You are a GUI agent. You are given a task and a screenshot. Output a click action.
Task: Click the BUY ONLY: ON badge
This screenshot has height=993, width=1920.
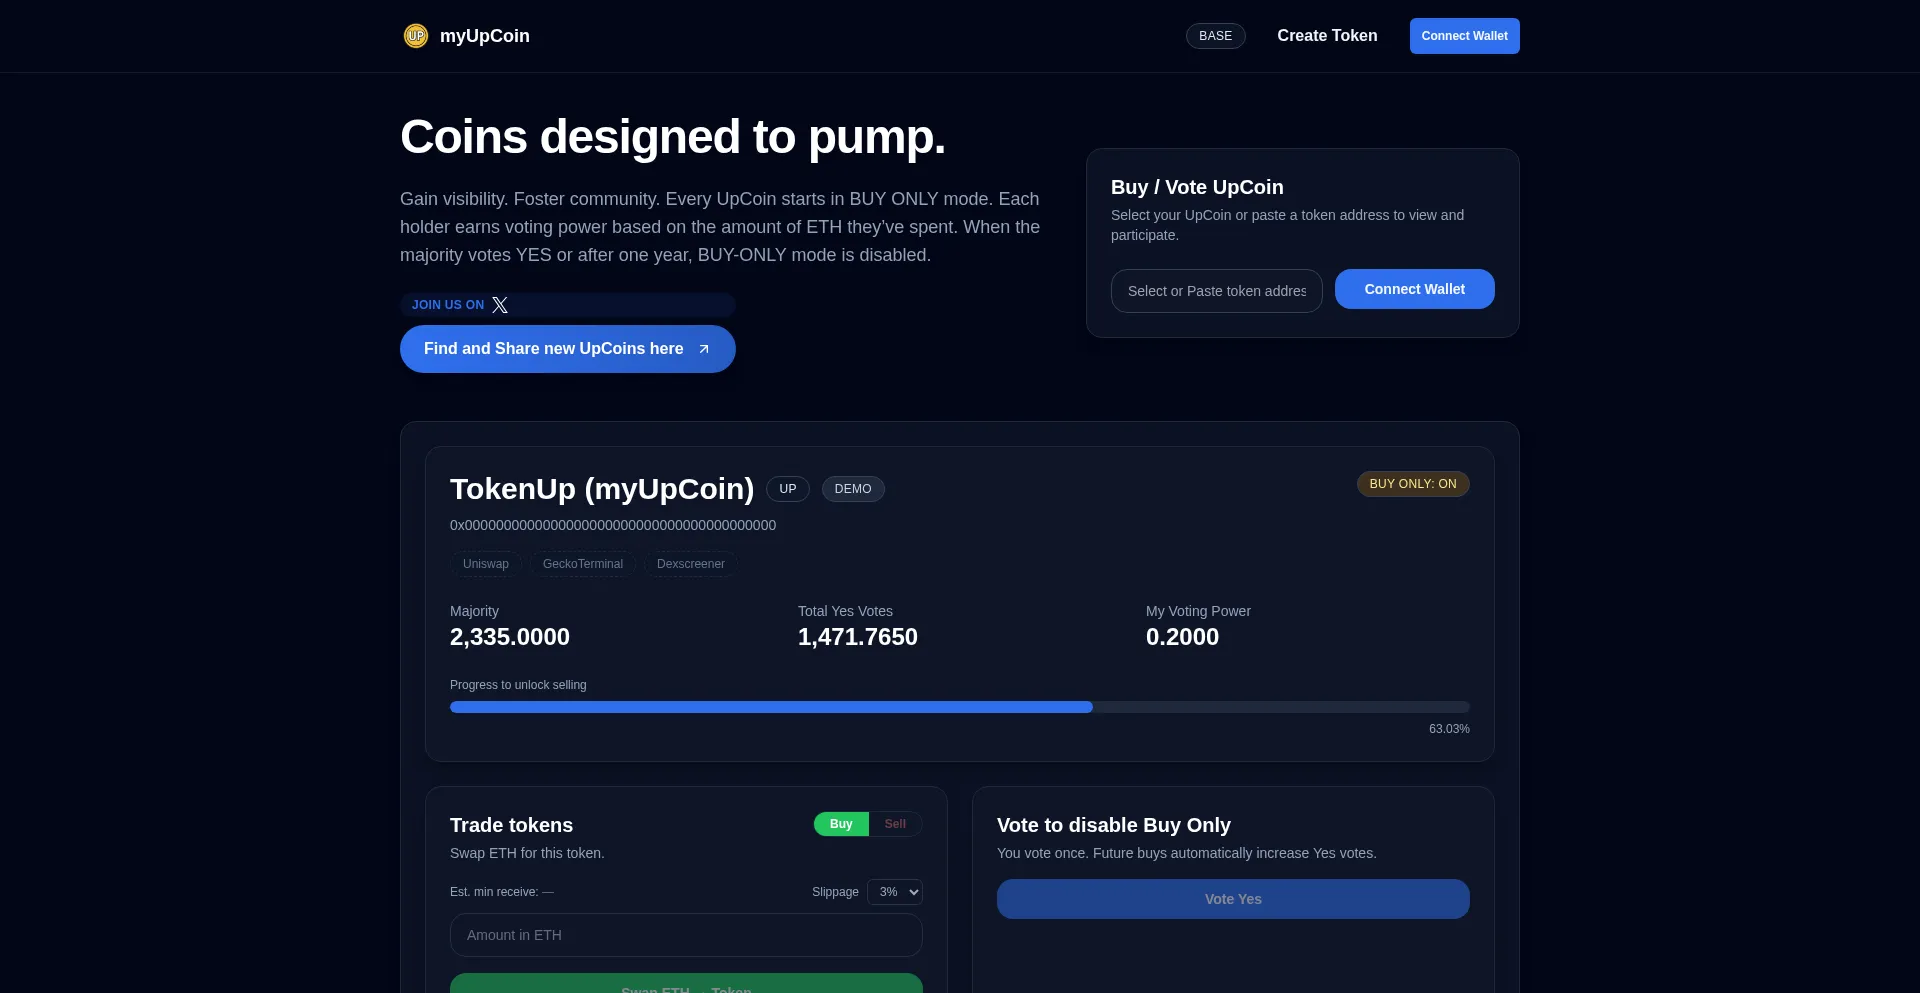[1412, 483]
